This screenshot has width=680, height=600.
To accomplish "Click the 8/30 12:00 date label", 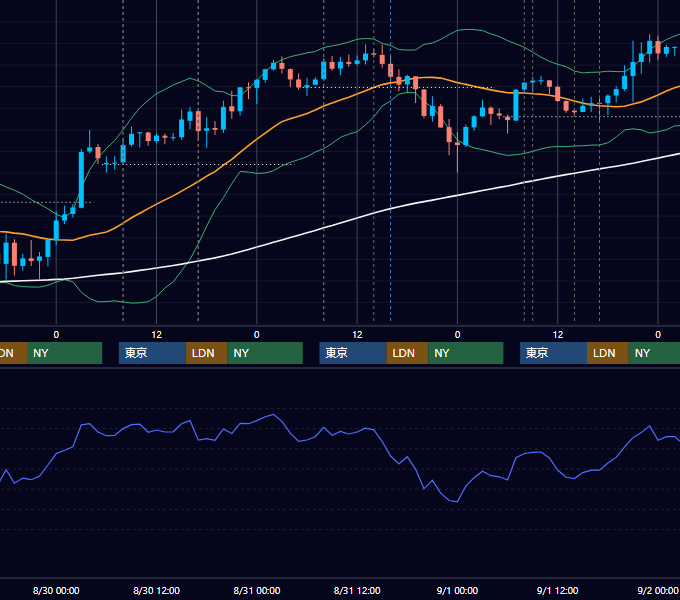I will 156,590.
